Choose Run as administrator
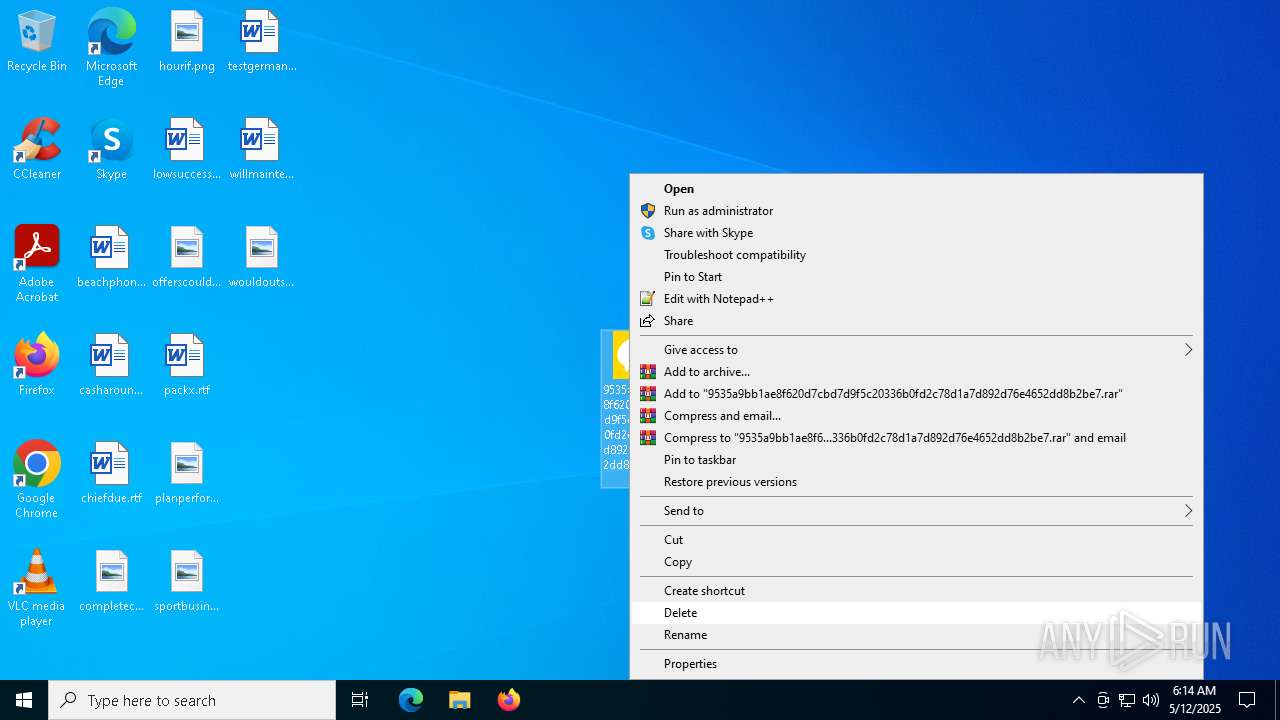 click(x=916, y=211)
